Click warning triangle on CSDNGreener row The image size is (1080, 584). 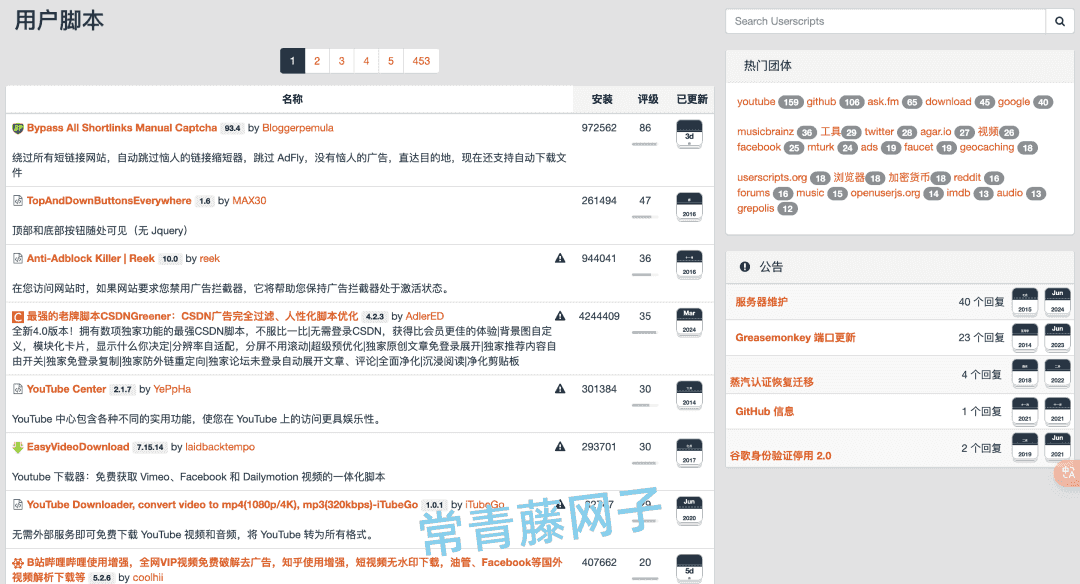[560, 316]
